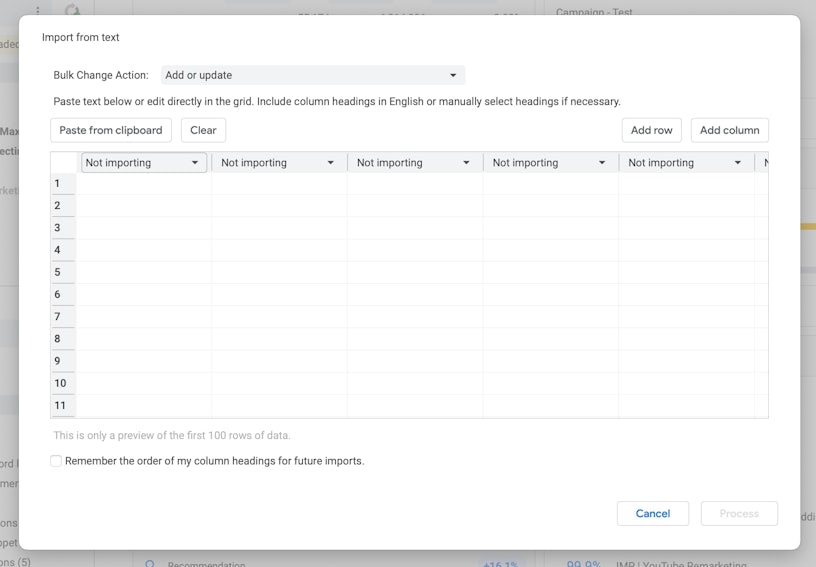
Task: Open fourth column heading dropdown
Action: click(550, 163)
